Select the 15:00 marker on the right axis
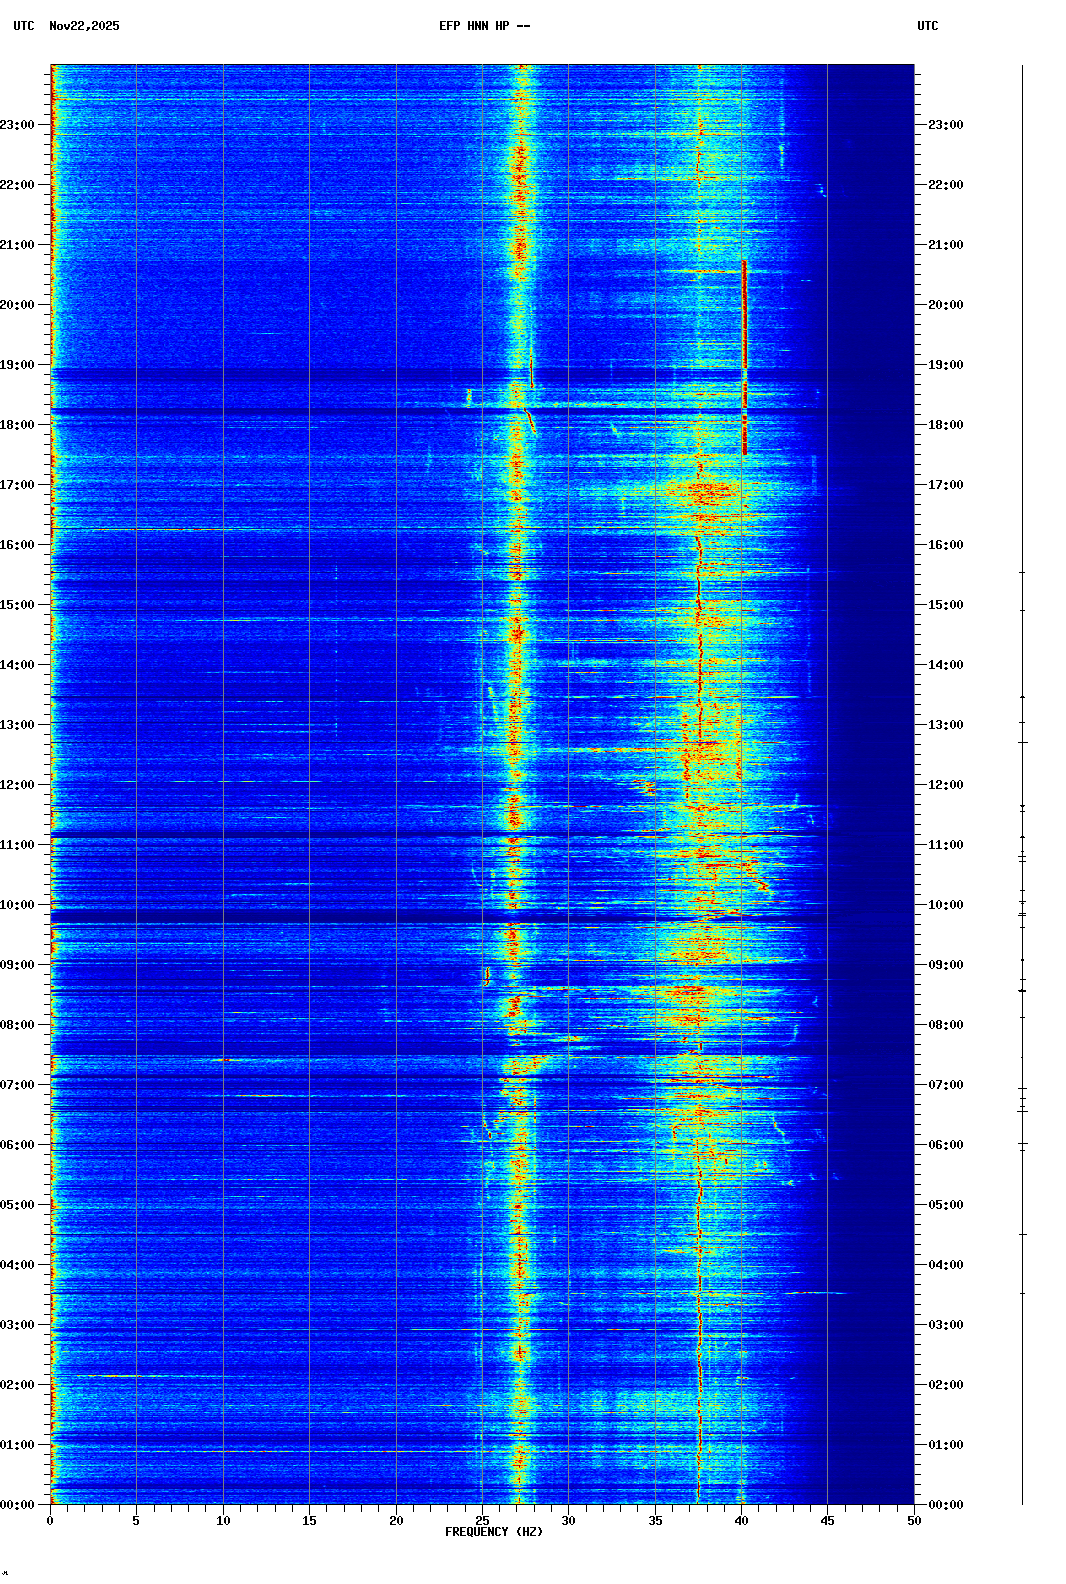 (945, 605)
